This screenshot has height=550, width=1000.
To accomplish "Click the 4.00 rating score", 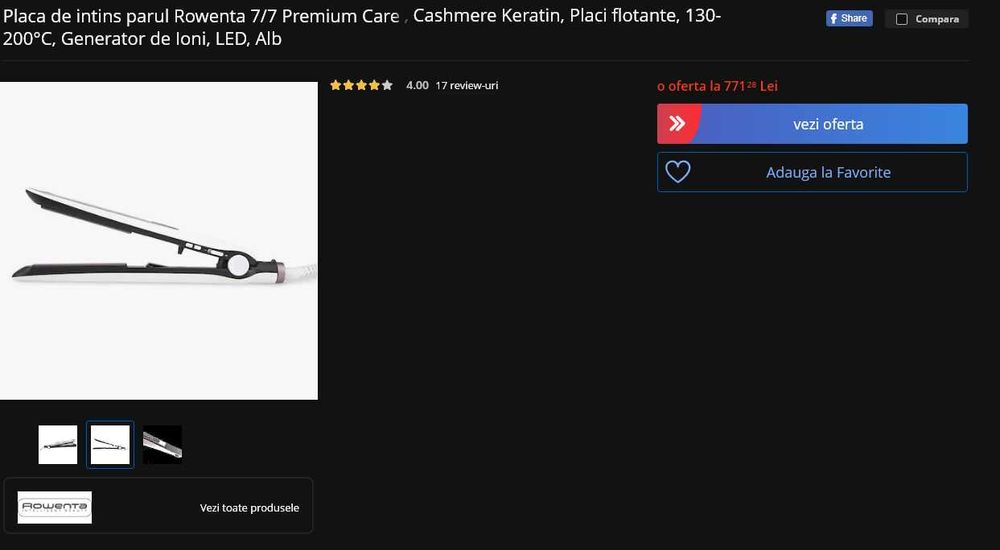I will [x=418, y=85].
